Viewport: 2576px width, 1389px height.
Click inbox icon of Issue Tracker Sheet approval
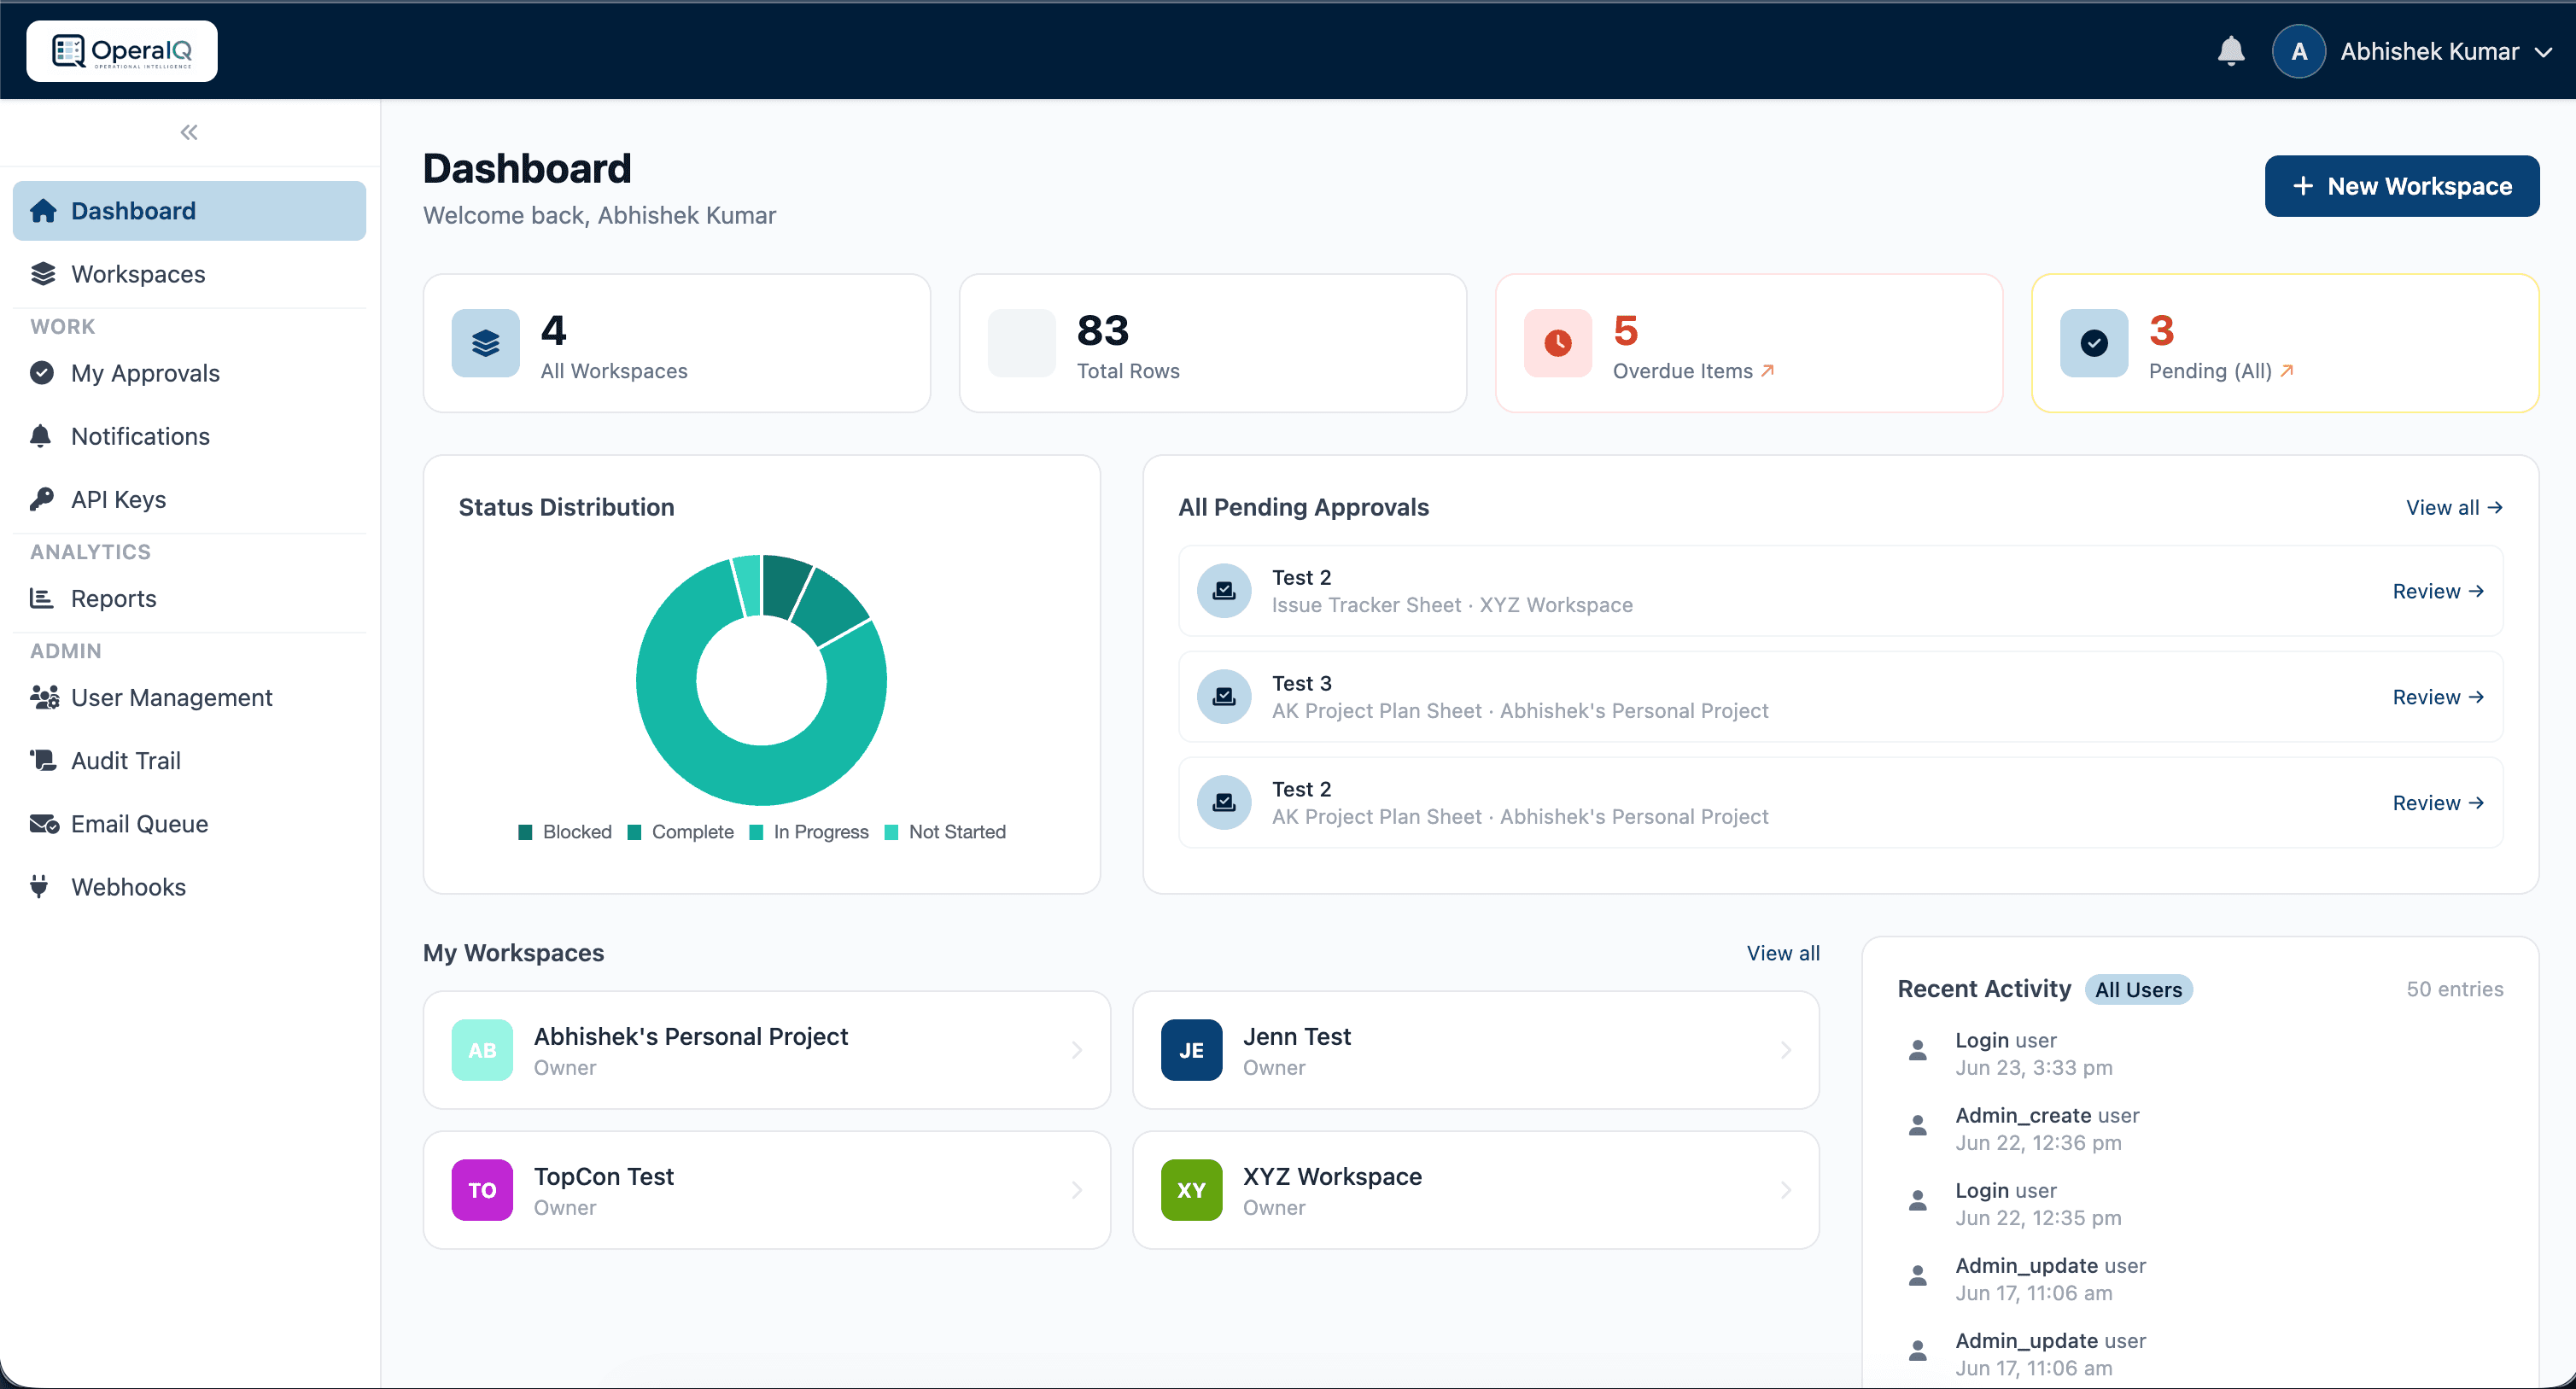[x=1224, y=591]
